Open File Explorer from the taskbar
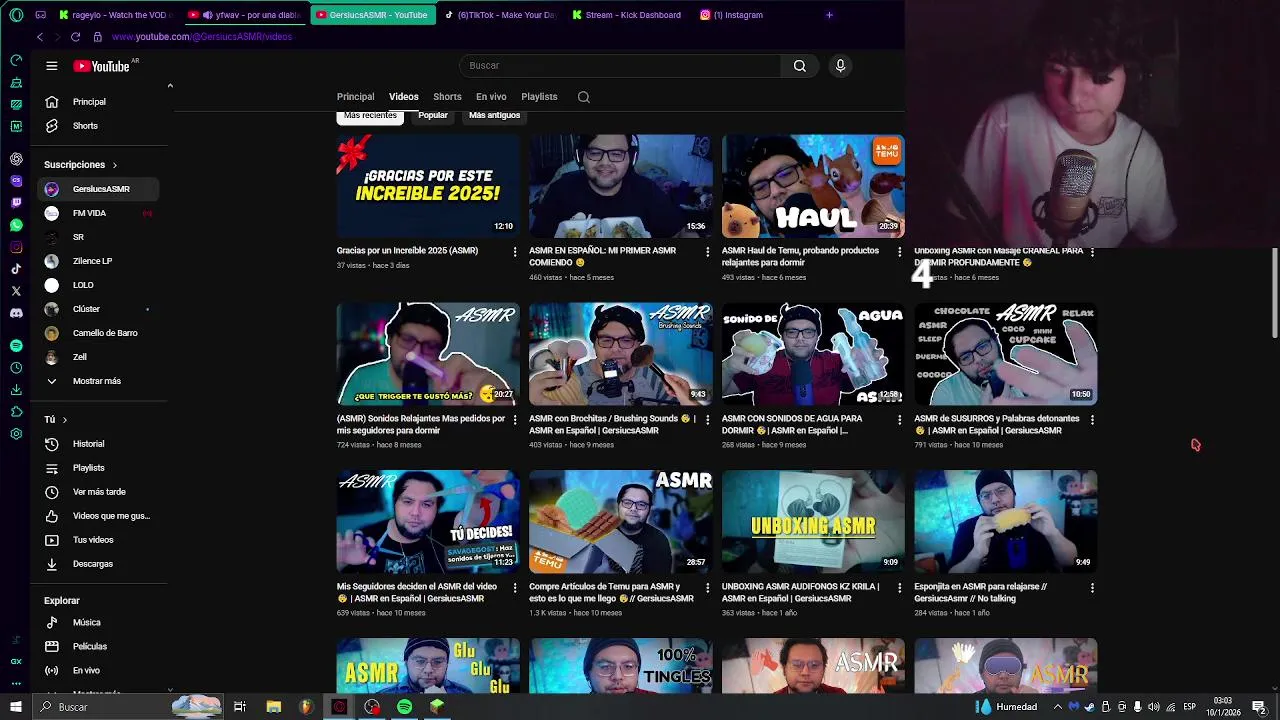This screenshot has width=1280, height=720. (x=273, y=707)
